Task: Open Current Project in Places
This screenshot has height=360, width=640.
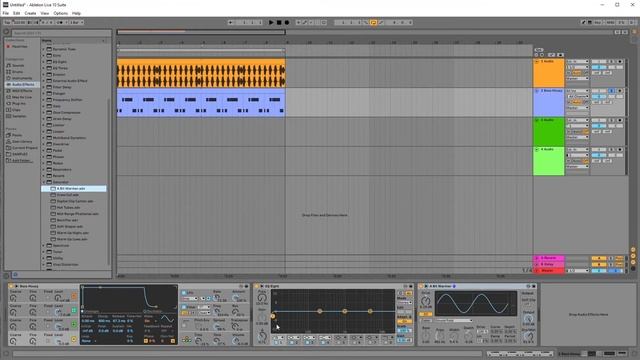Action: [x=24, y=148]
